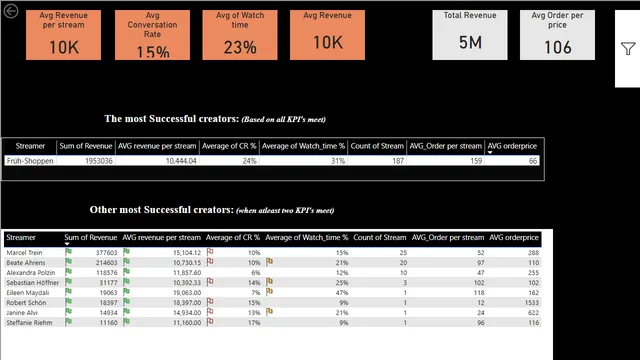The image size is (640, 360).
Task: Select the Avg of Watch time 23% card
Action: [240, 35]
